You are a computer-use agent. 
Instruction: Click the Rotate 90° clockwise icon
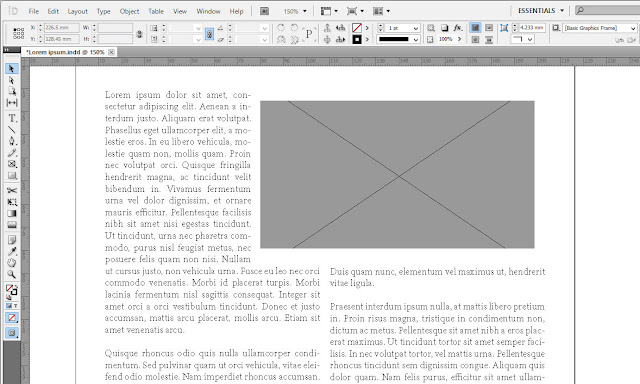(281, 28)
